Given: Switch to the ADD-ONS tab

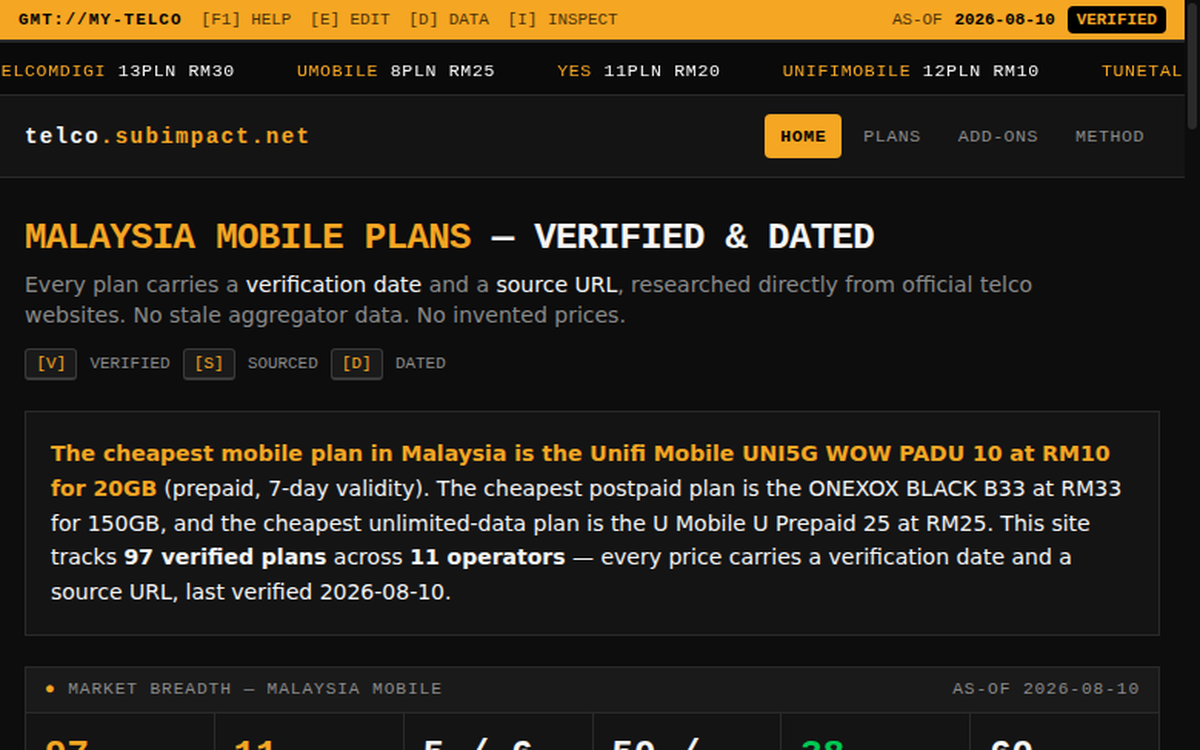Looking at the screenshot, I should coord(998,136).
